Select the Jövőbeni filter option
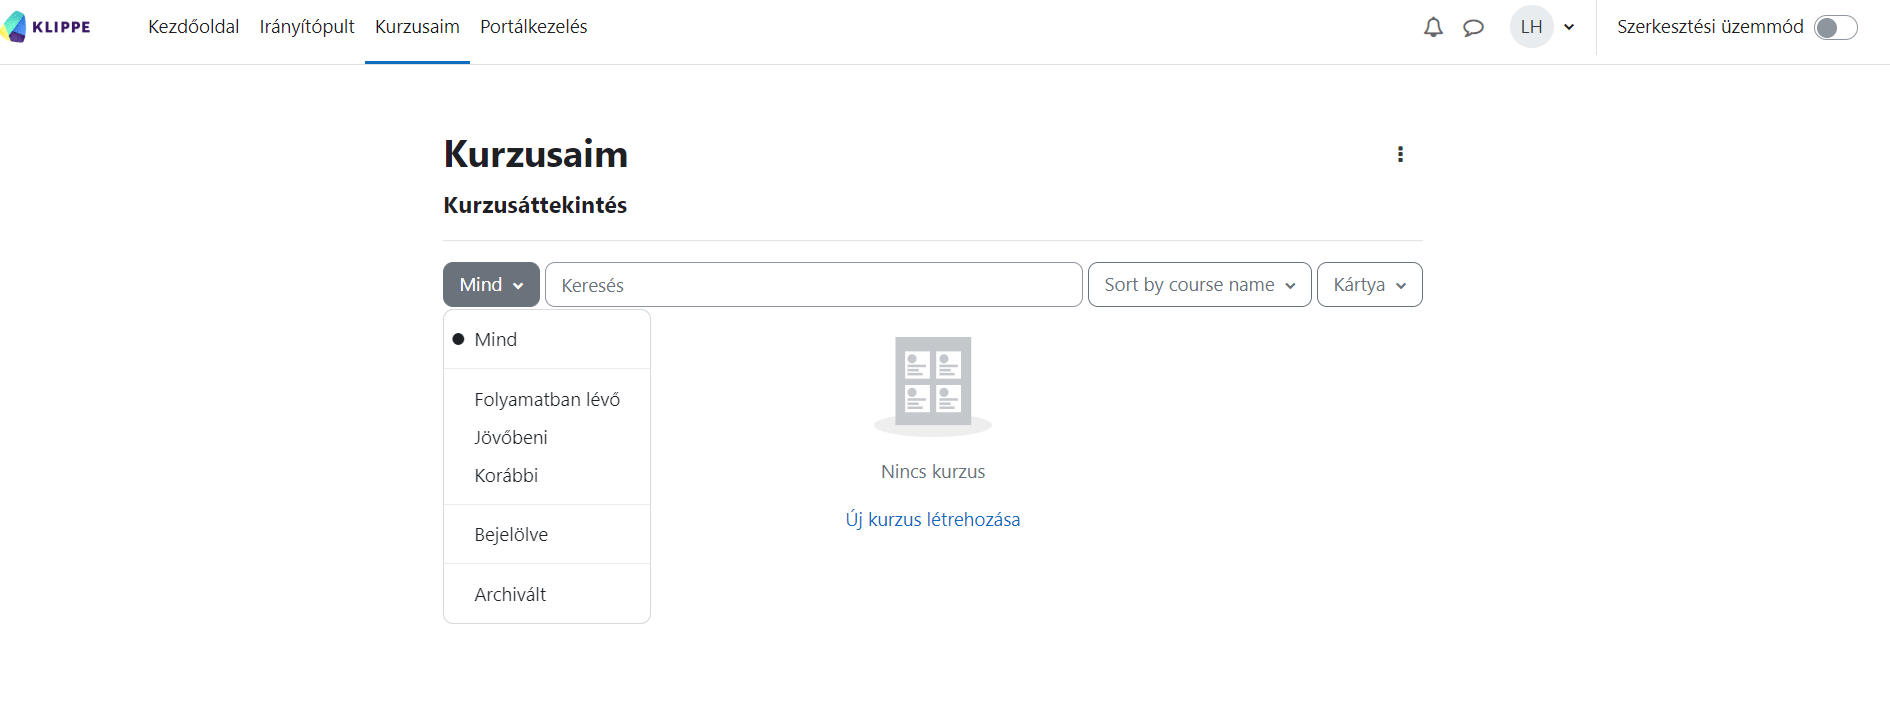This screenshot has width=1890, height=706. [x=511, y=438]
